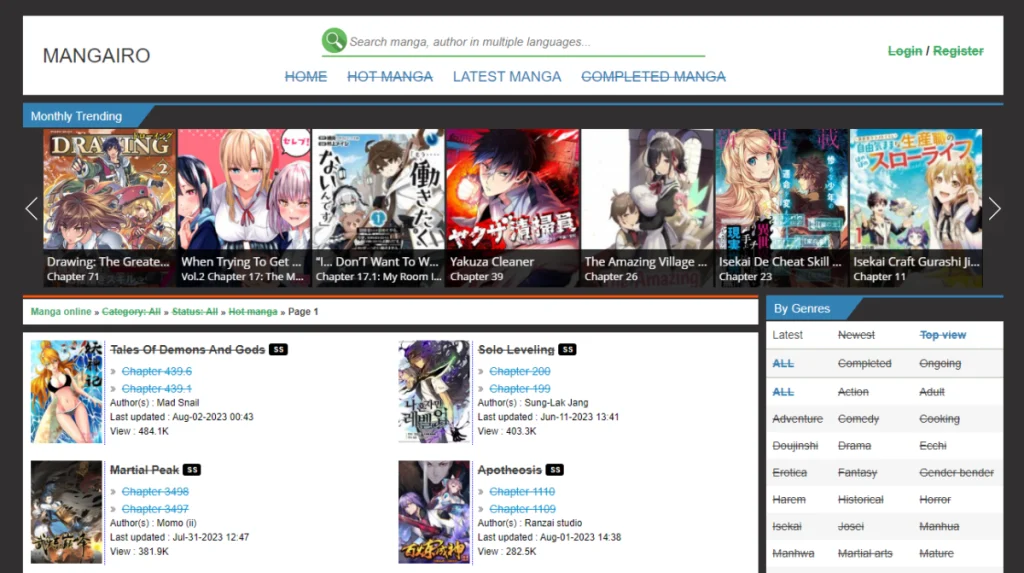Select the Gender bender genre
Screen dimensions: 1024x573
(957, 472)
